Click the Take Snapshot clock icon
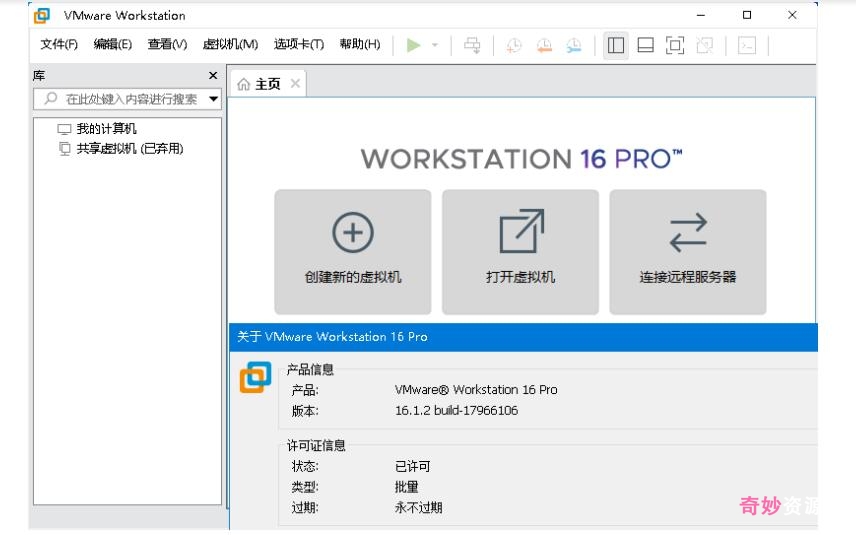Screen dimensions: 856x535 click(x=514, y=45)
